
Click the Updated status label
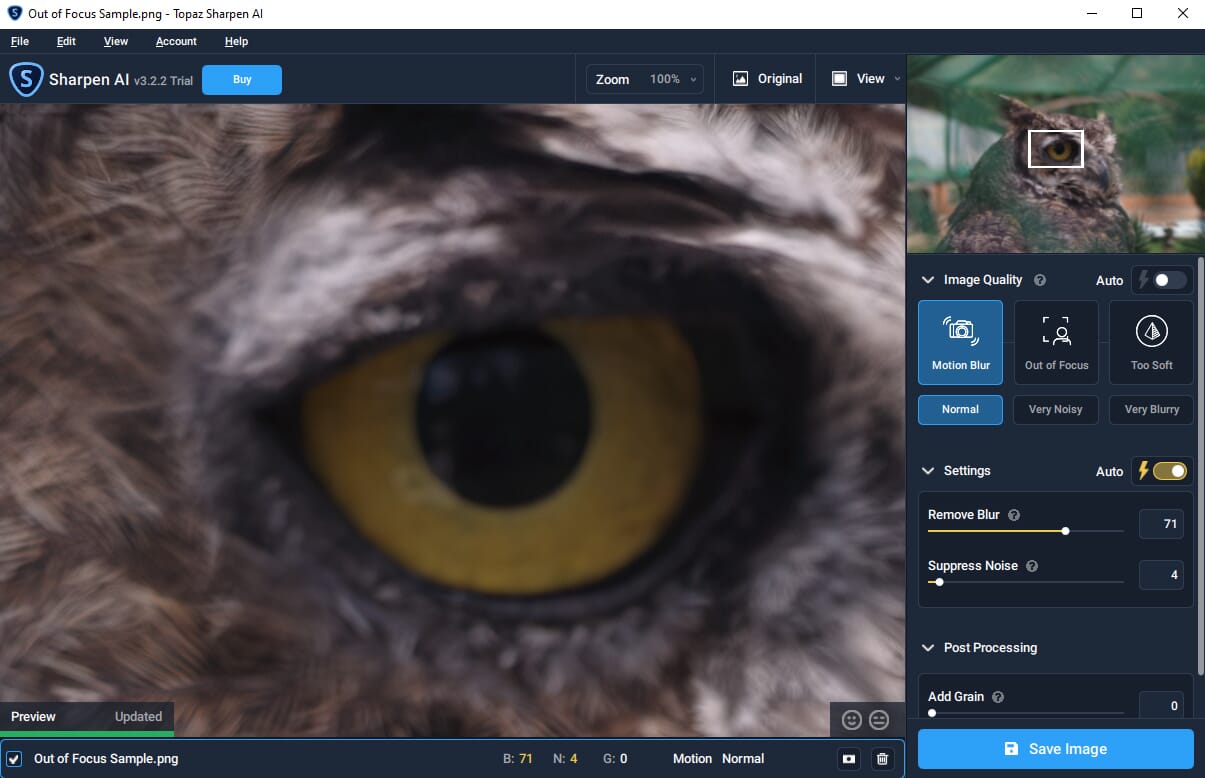[x=138, y=716]
